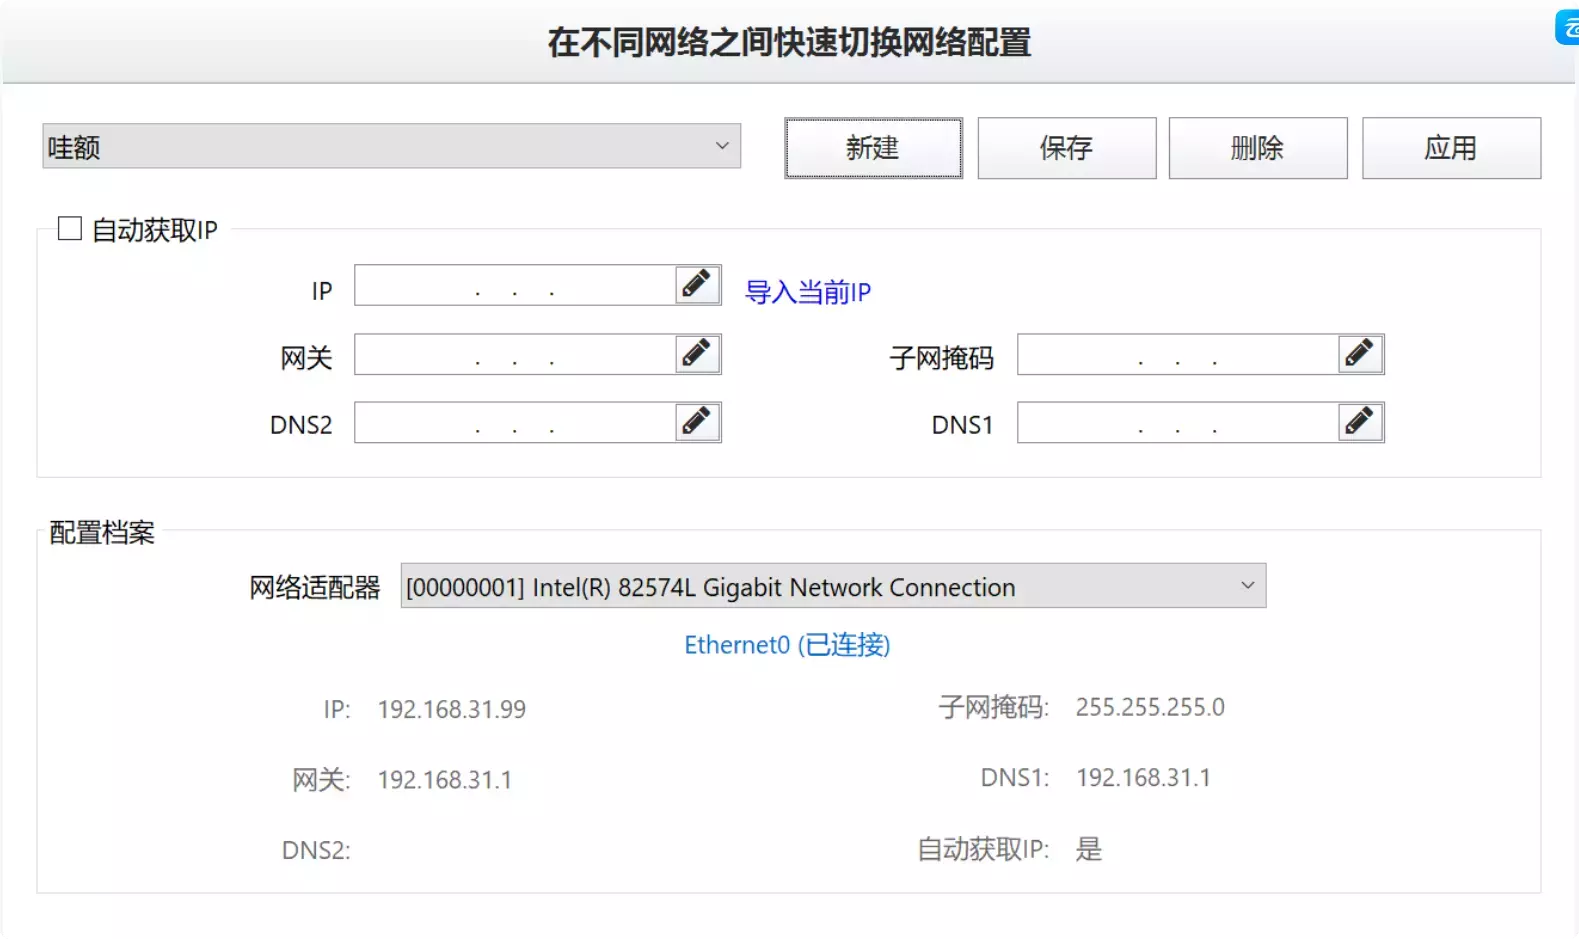The width and height of the screenshot is (1579, 939).
Task: Click the title 在不同网络之间快速切换网络配置
Action: point(789,42)
